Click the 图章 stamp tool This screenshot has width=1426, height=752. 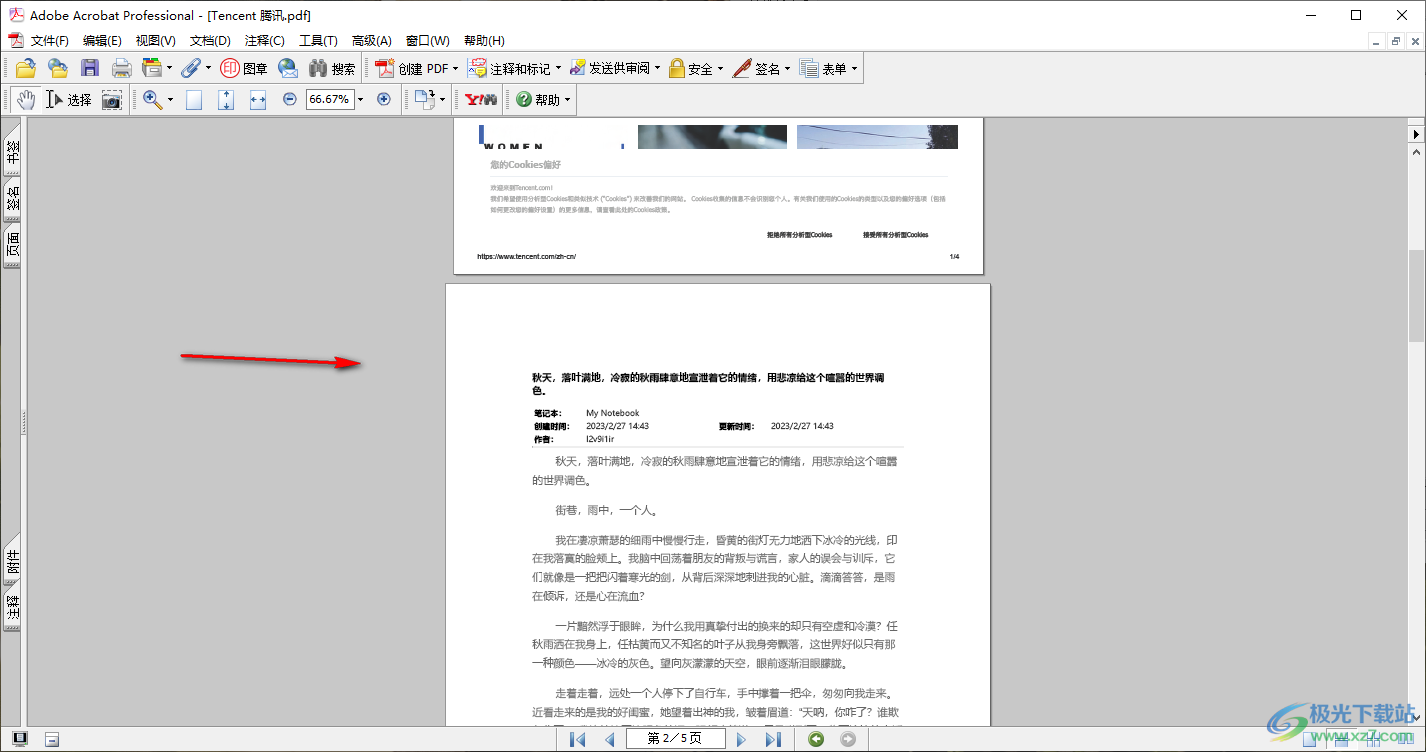[x=244, y=68]
